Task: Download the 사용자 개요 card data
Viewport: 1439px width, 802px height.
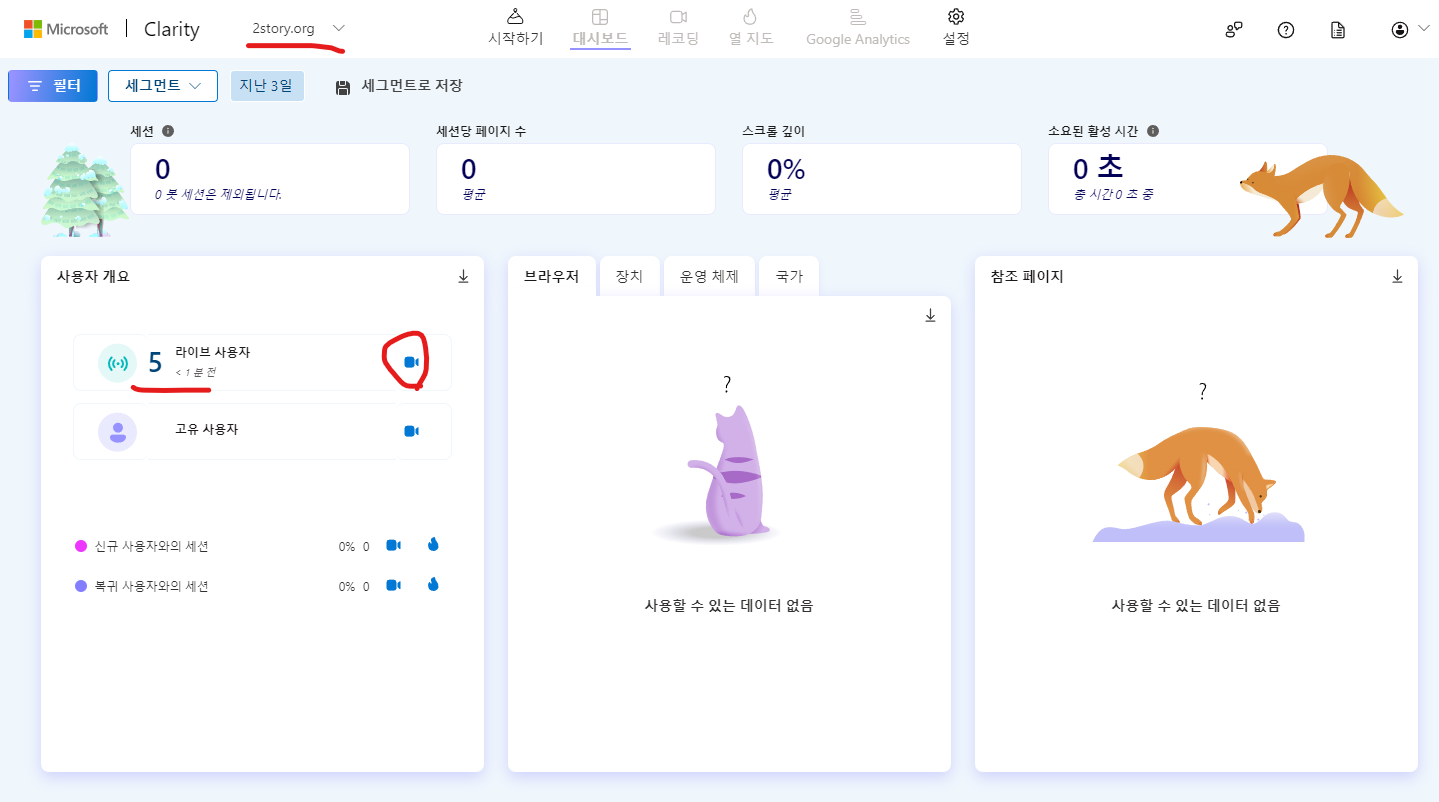Action: (463, 276)
